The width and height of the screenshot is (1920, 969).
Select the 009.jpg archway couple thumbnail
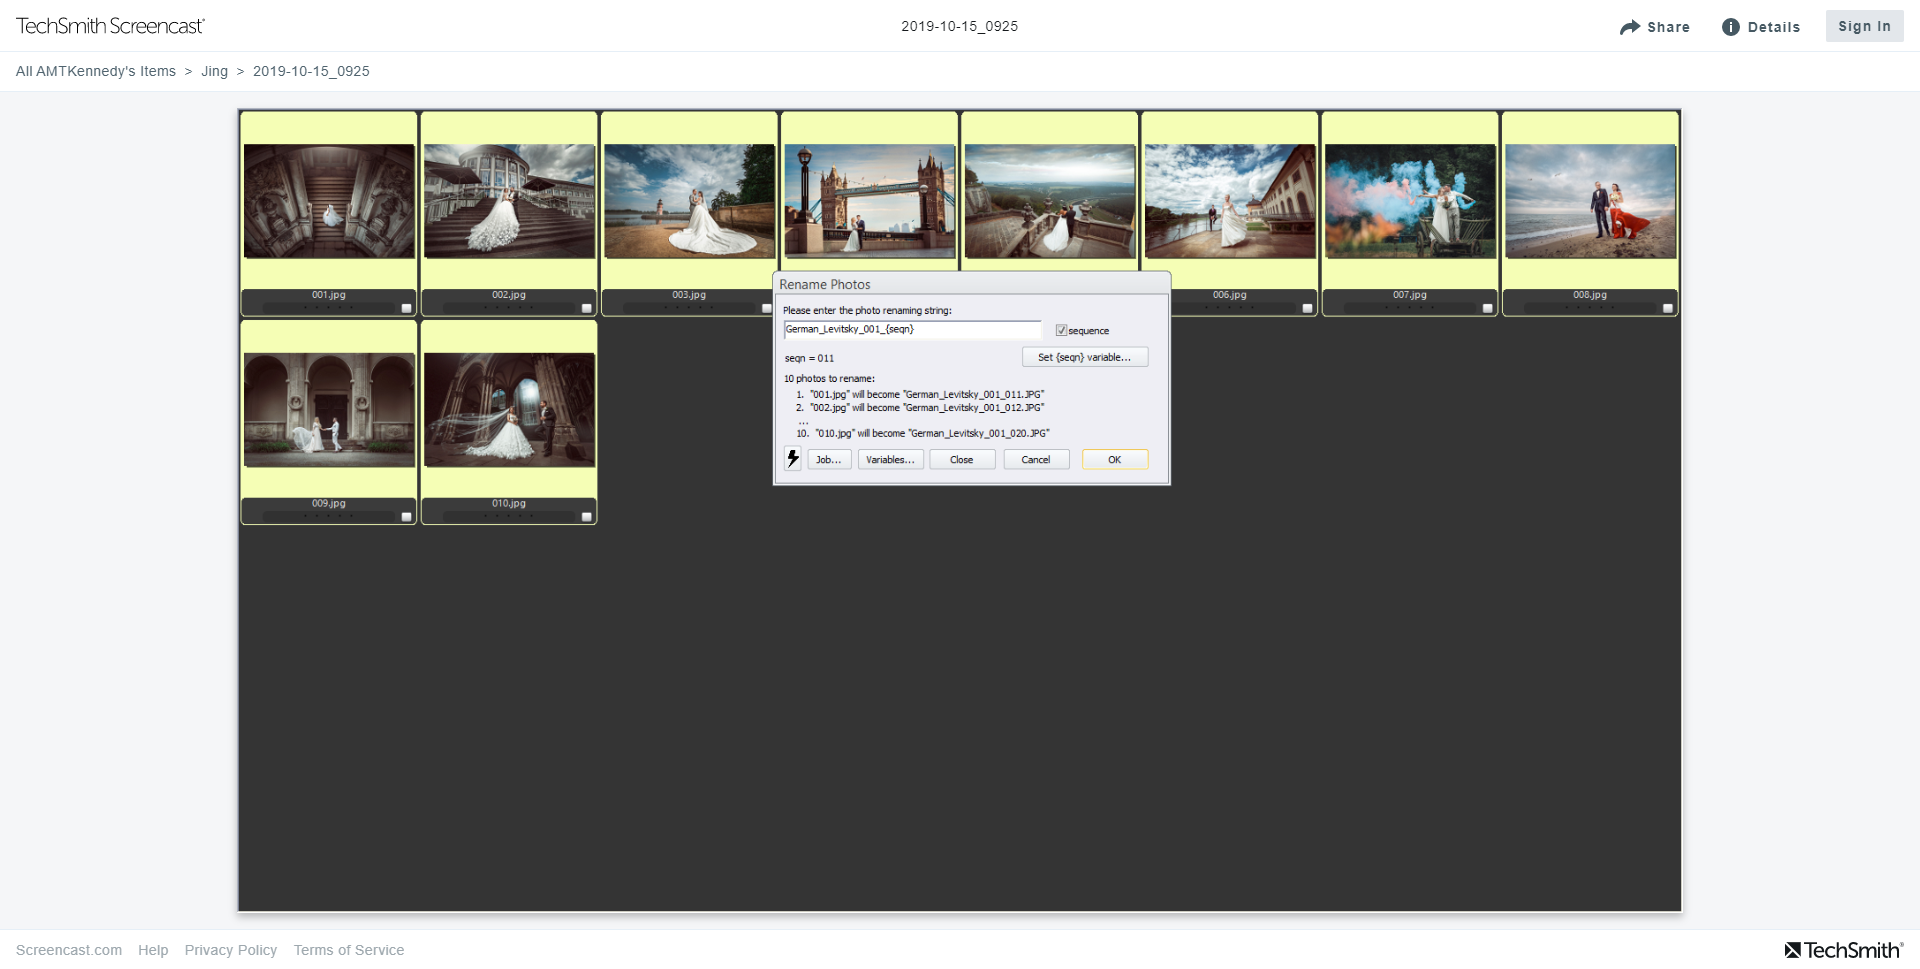(x=329, y=410)
